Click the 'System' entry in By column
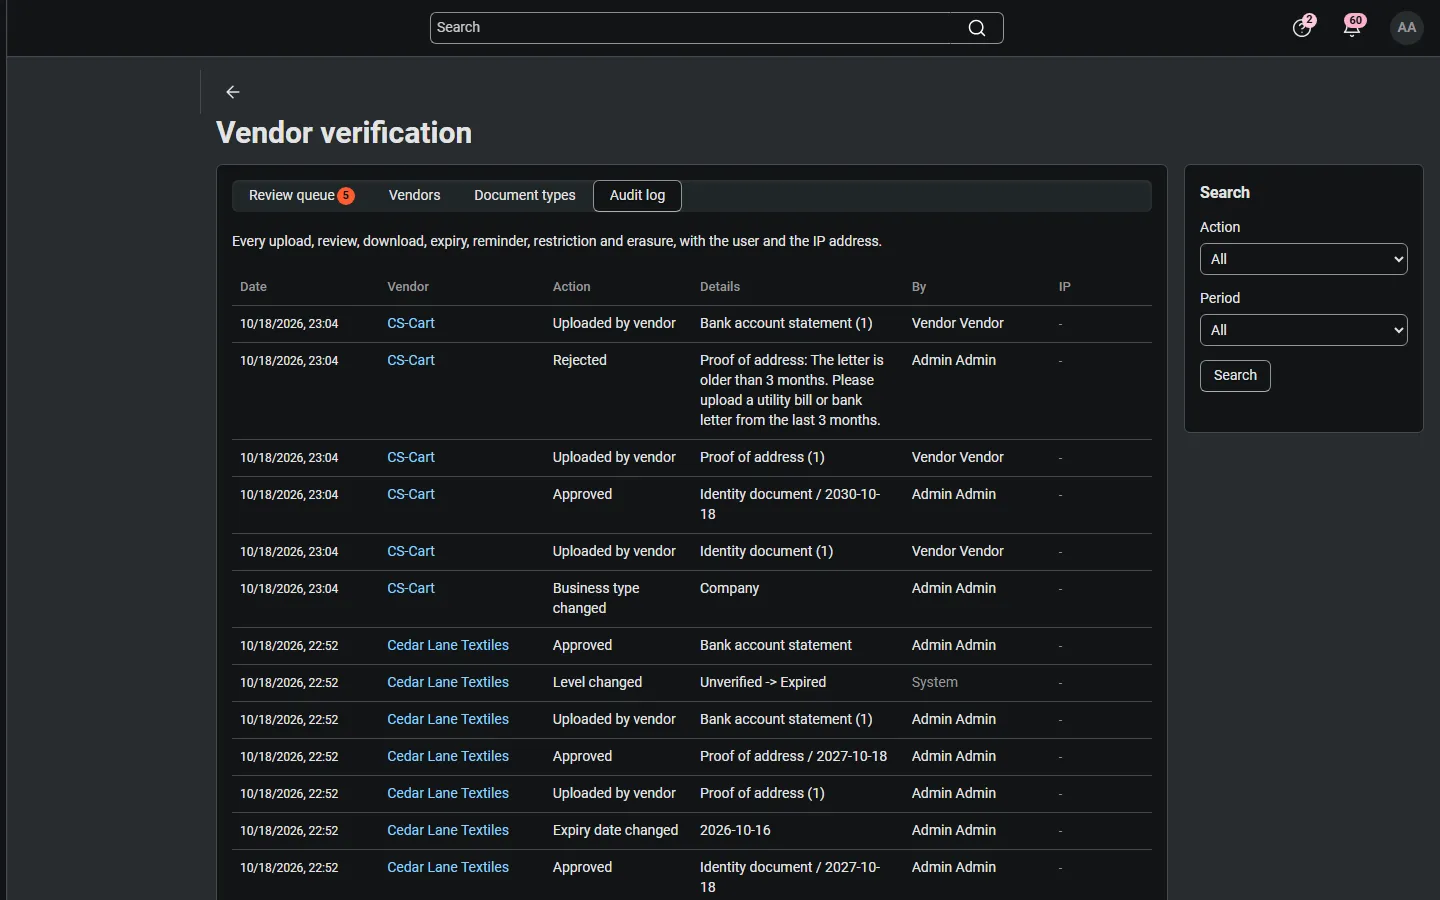1440x900 pixels. pos(935,682)
